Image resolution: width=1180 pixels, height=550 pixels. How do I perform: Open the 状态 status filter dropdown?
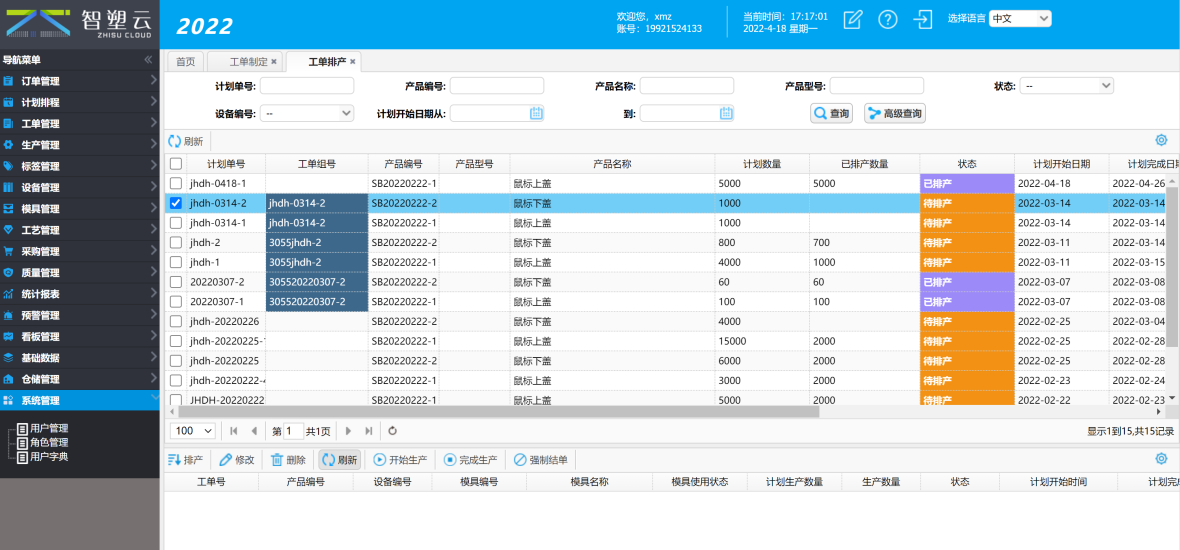(1066, 87)
